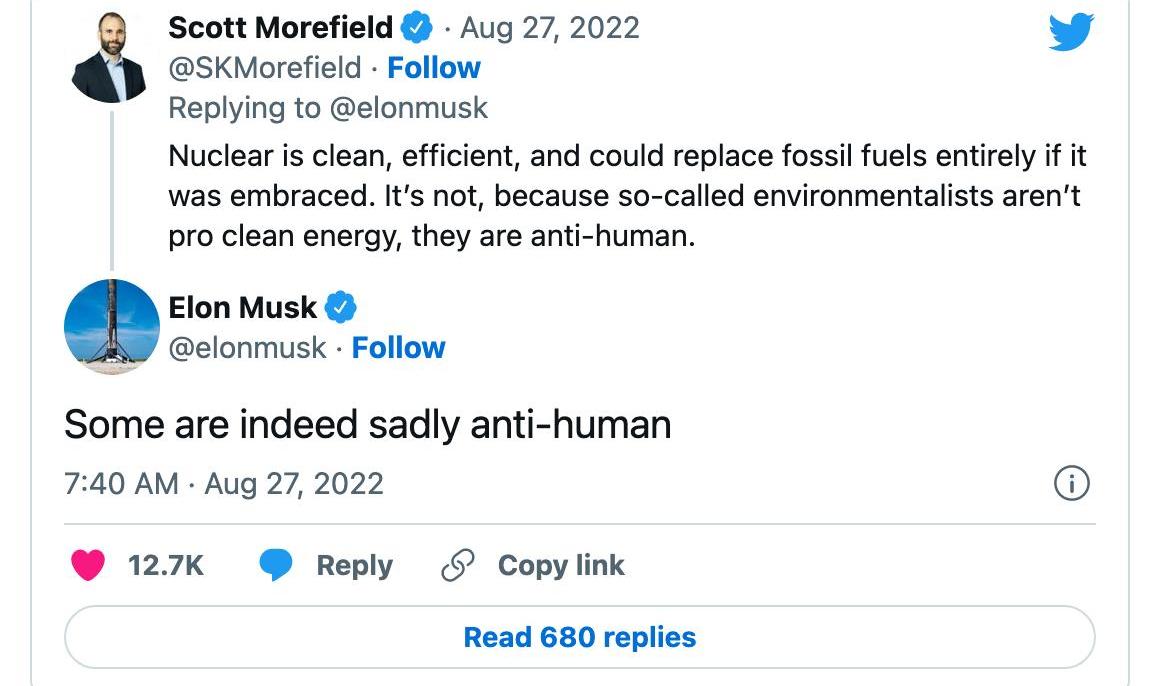
Task: Click the 7:40 AM · Aug 27, 2022 timestamp
Action: pyautogui.click(x=223, y=484)
